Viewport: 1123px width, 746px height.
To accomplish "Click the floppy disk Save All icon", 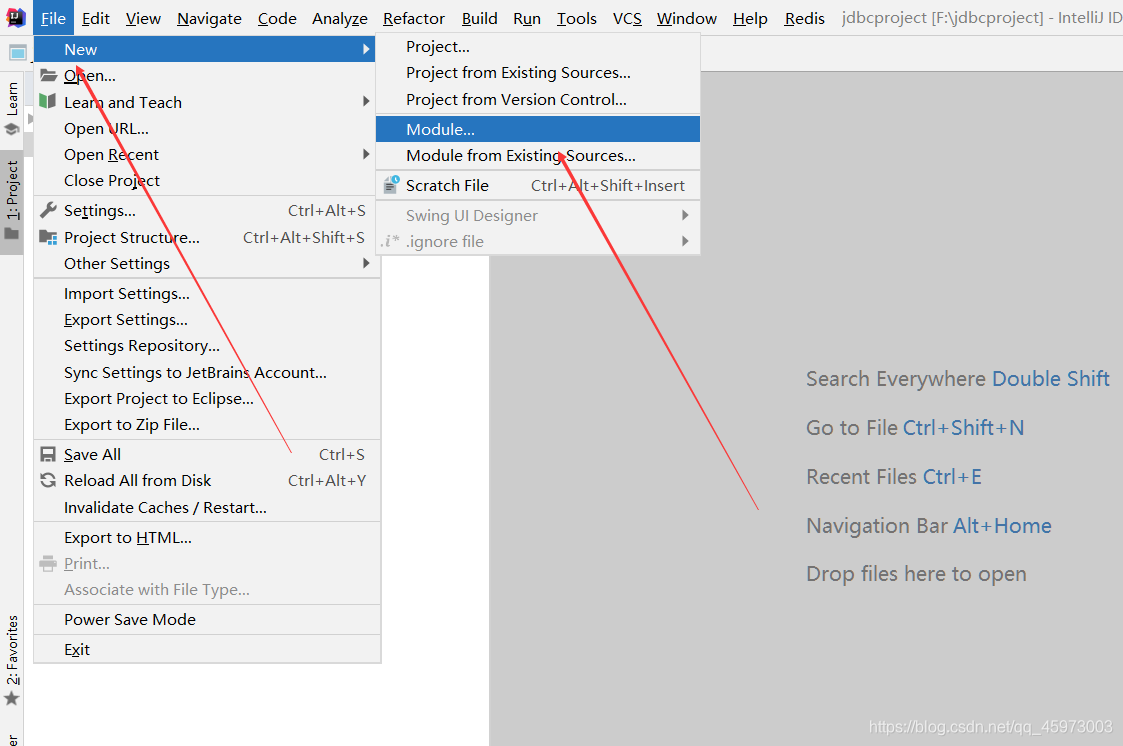I will (48, 455).
